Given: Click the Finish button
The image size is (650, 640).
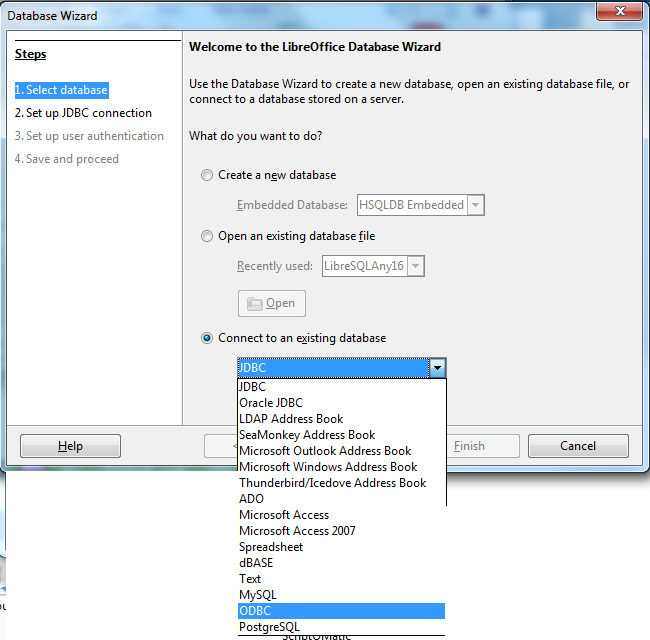Looking at the screenshot, I should coord(483,446).
